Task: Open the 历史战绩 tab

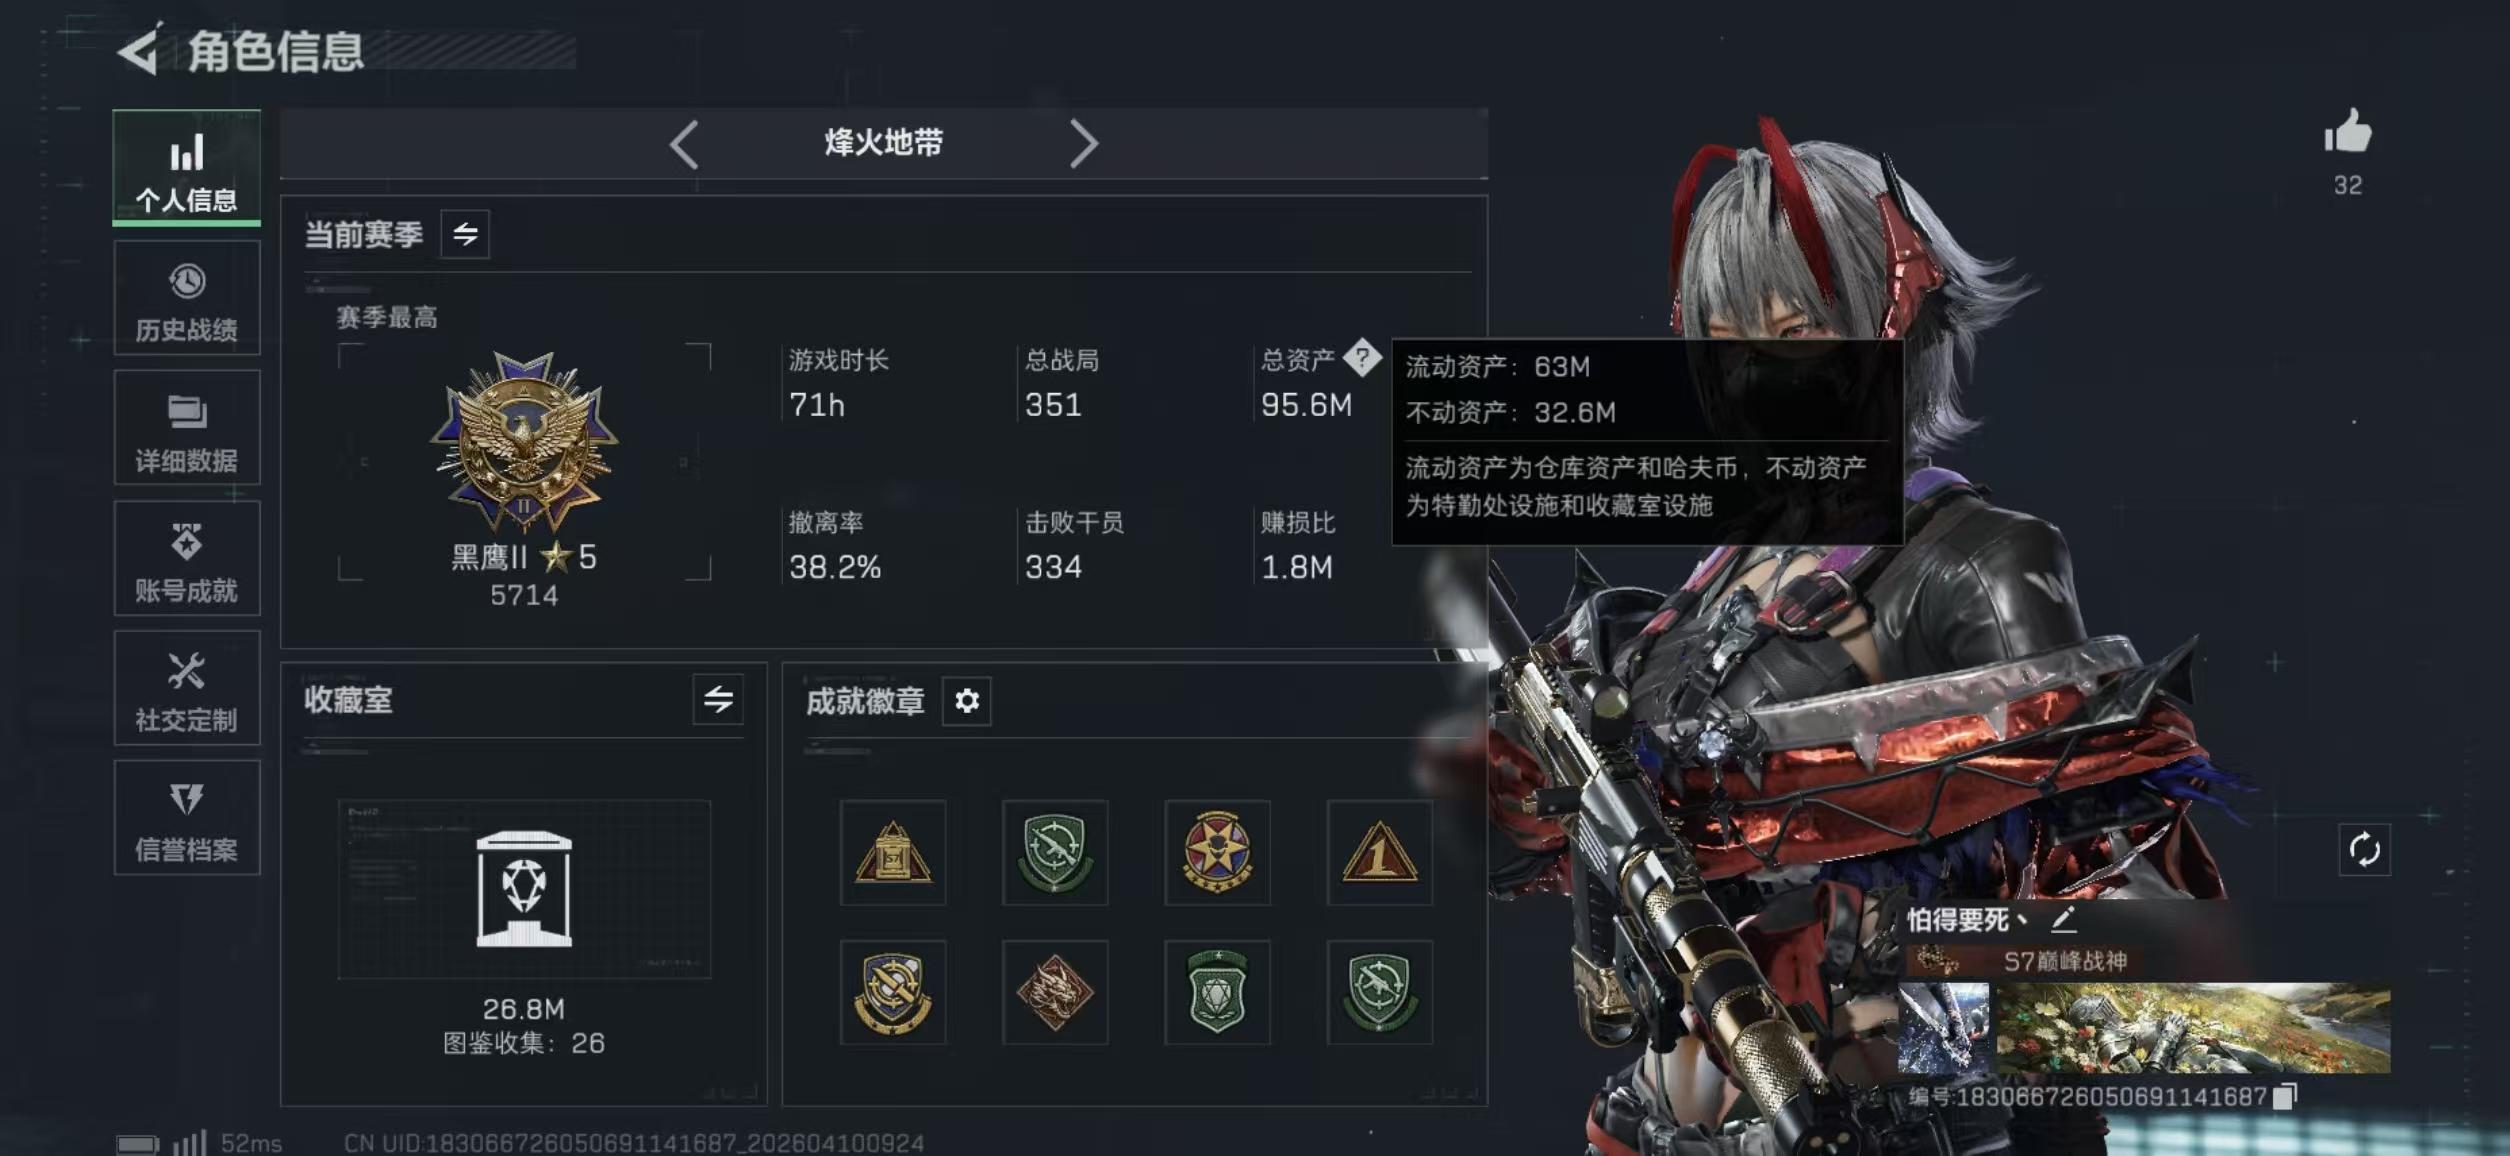Action: tap(187, 298)
